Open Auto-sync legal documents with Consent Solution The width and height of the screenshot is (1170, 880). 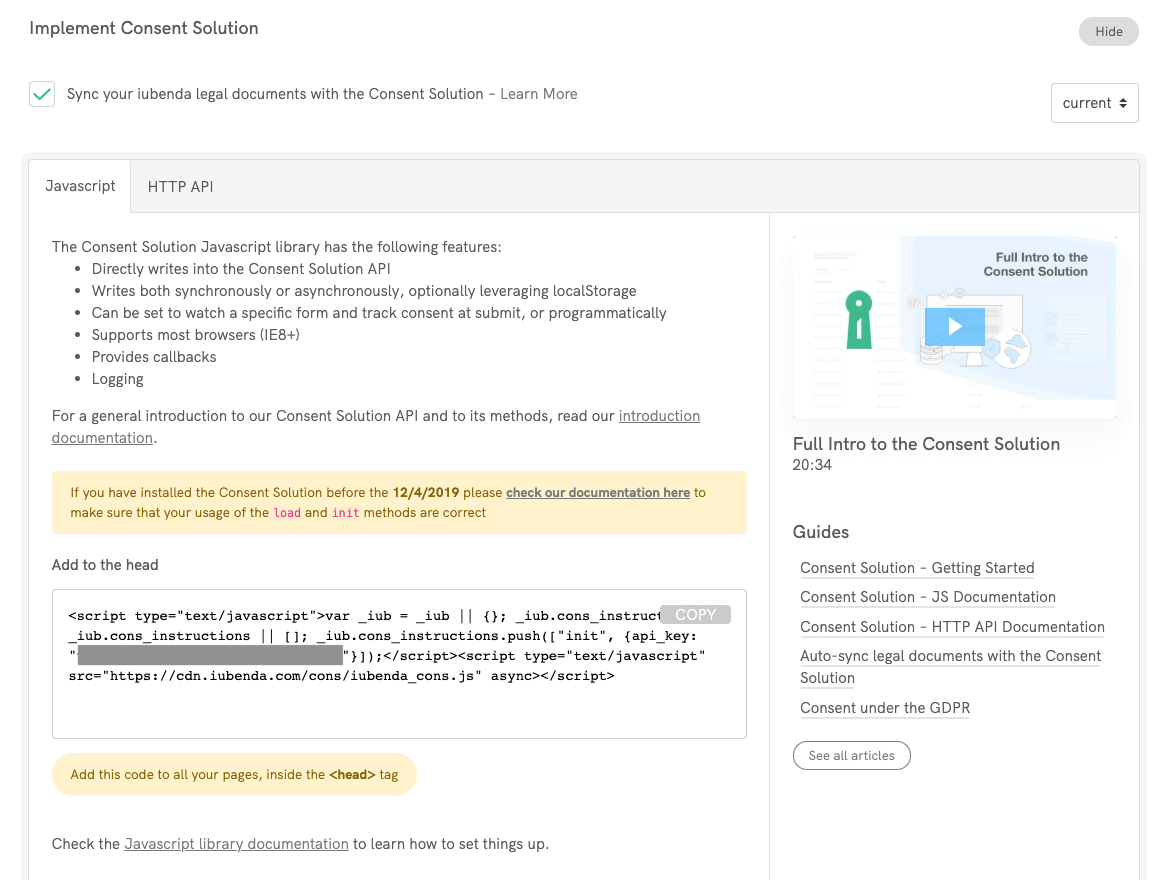coord(950,656)
